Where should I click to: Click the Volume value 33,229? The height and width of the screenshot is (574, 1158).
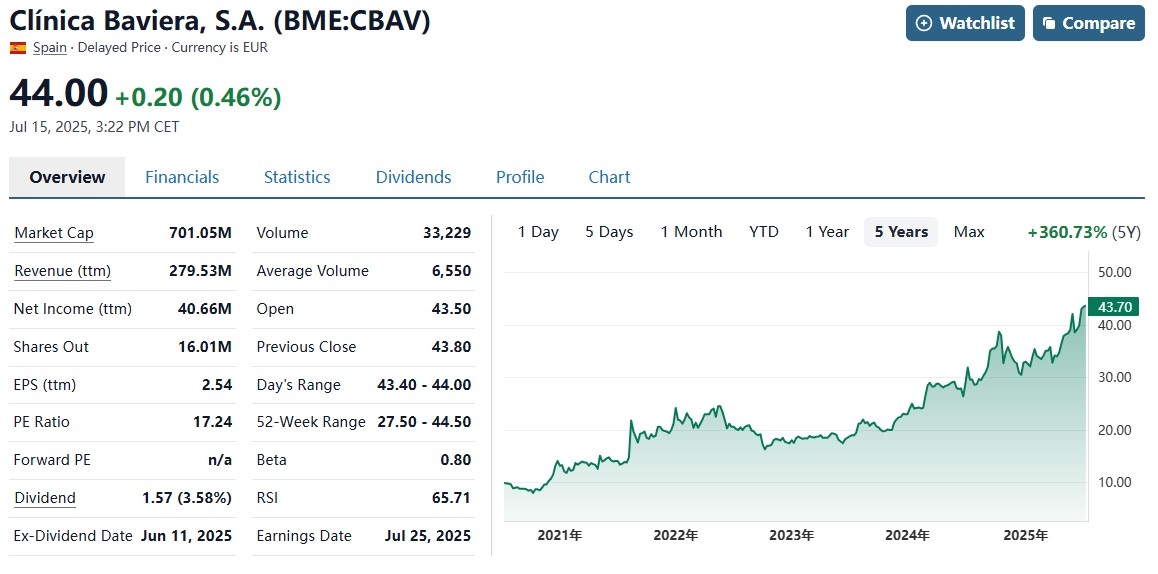(448, 233)
